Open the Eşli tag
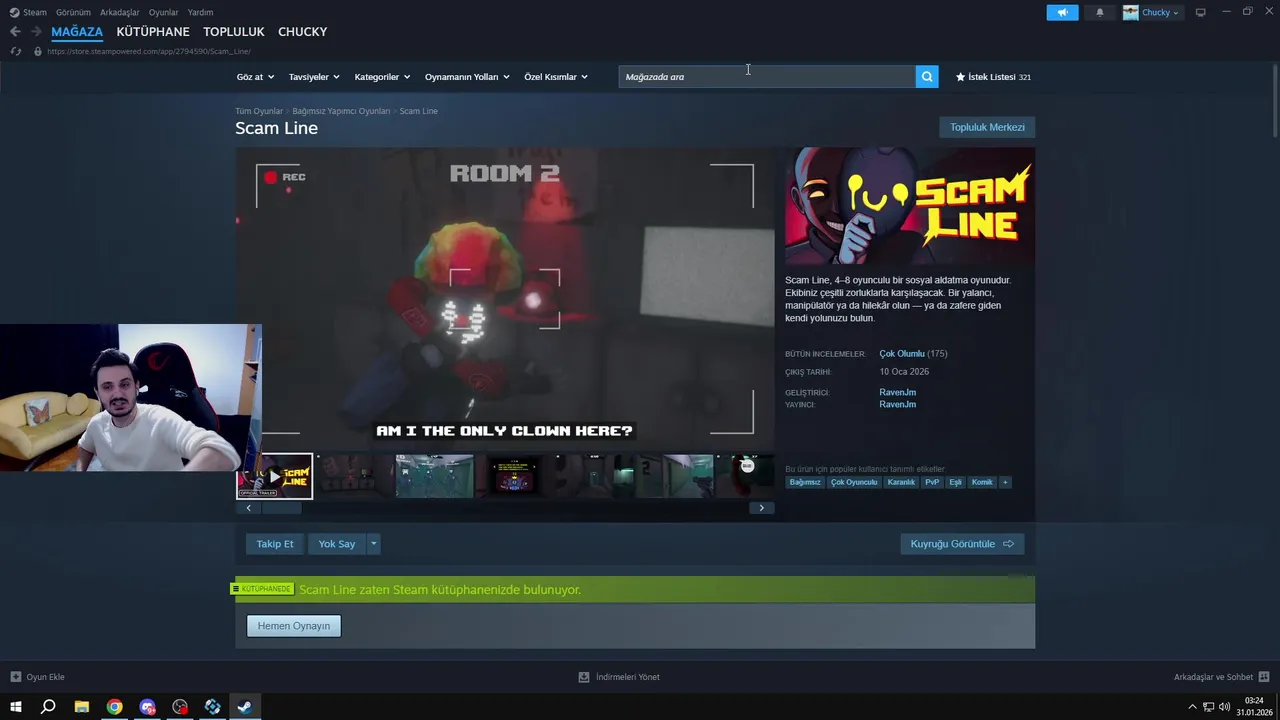1280x720 pixels. click(955, 482)
